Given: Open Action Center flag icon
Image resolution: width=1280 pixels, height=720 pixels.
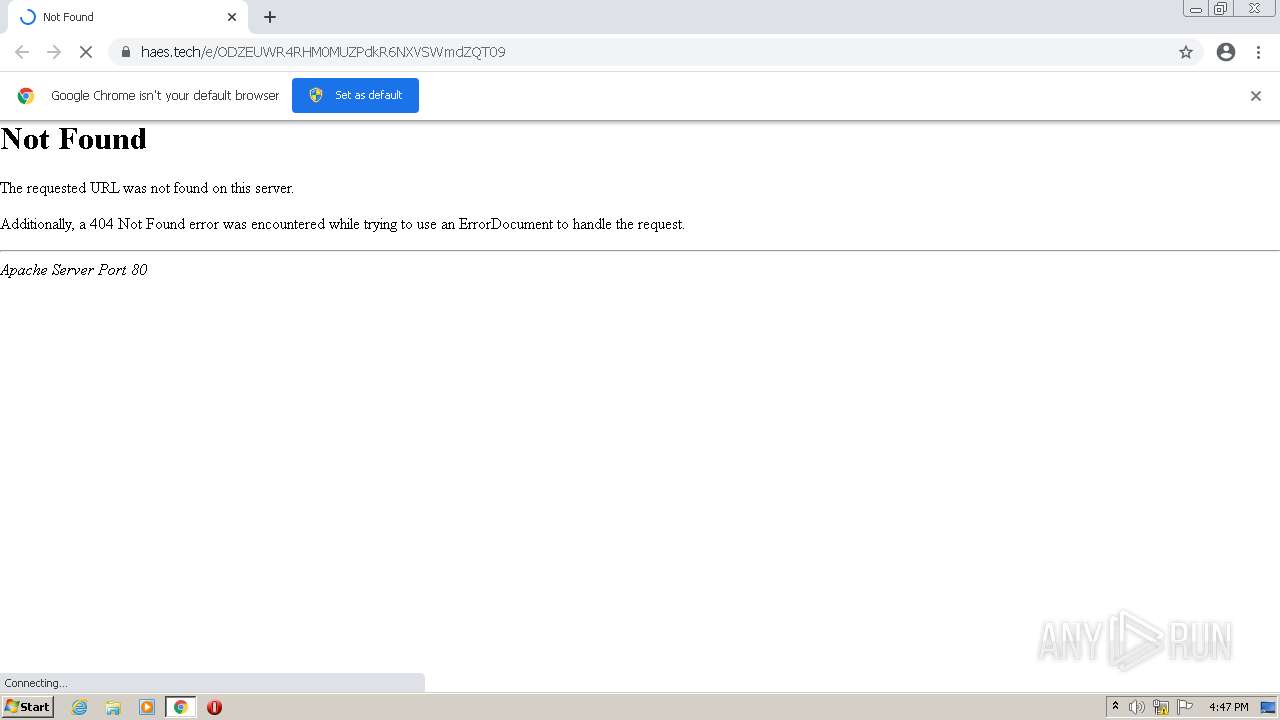Looking at the screenshot, I should tap(1185, 707).
